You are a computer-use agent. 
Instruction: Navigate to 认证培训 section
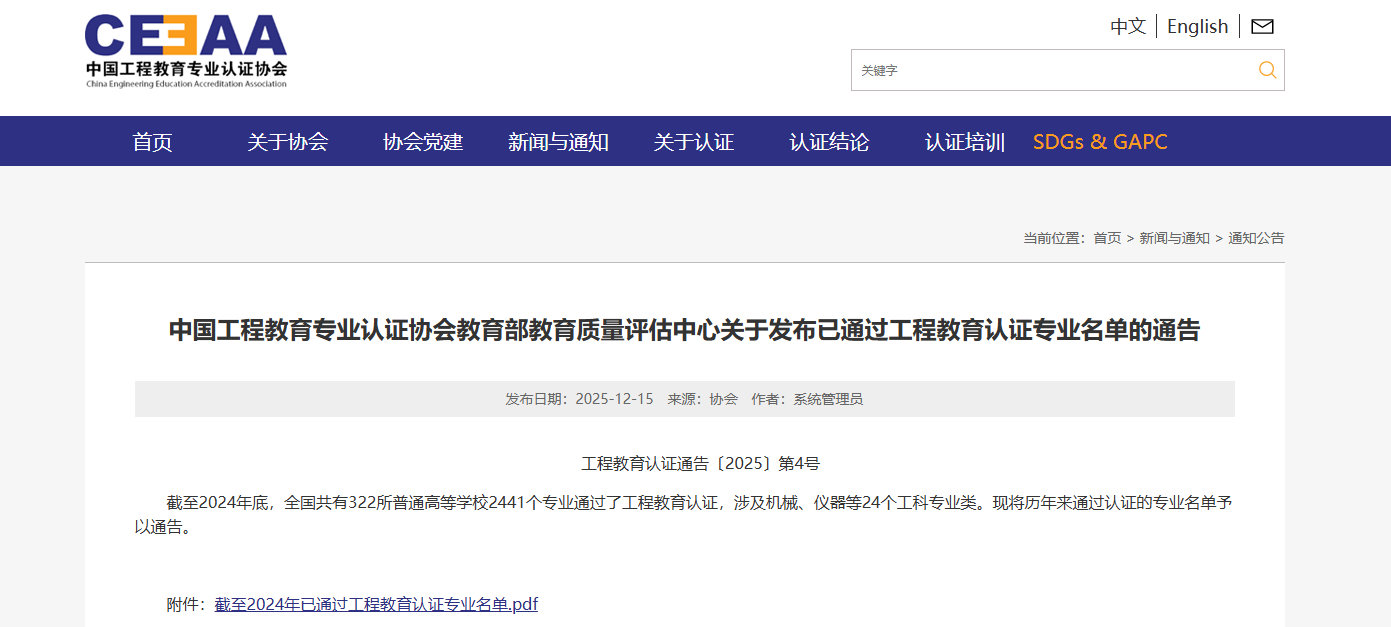pos(964,142)
